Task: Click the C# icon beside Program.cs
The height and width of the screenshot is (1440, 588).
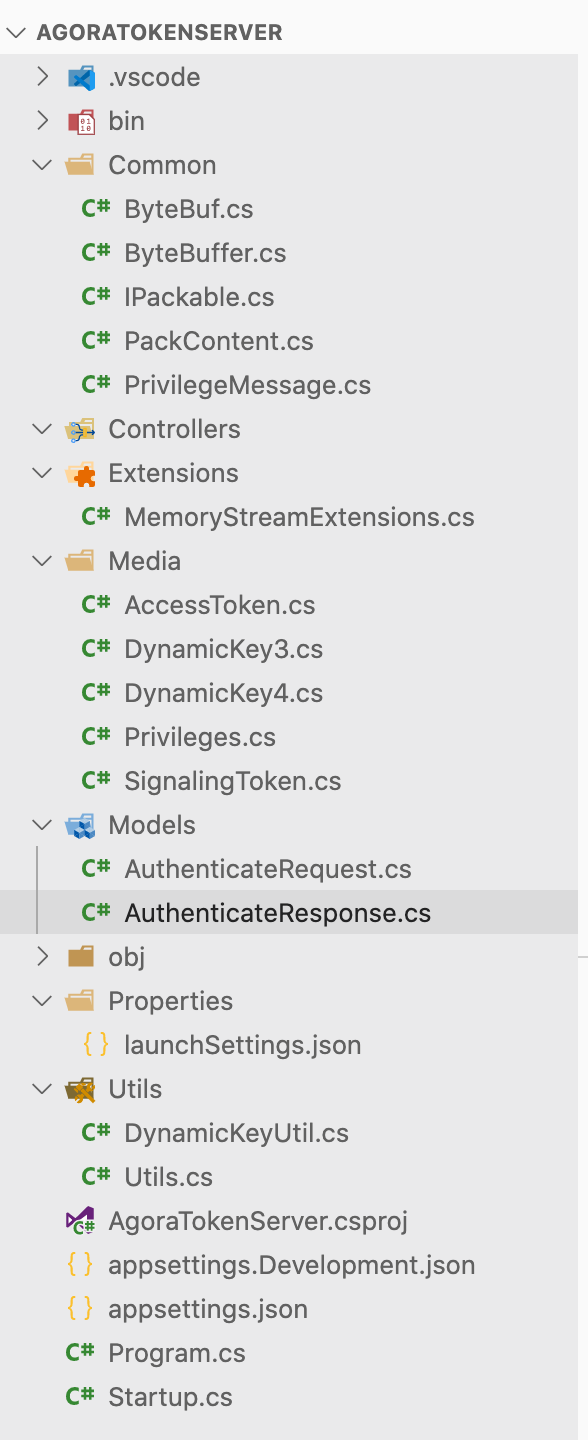Action: coord(80,1353)
